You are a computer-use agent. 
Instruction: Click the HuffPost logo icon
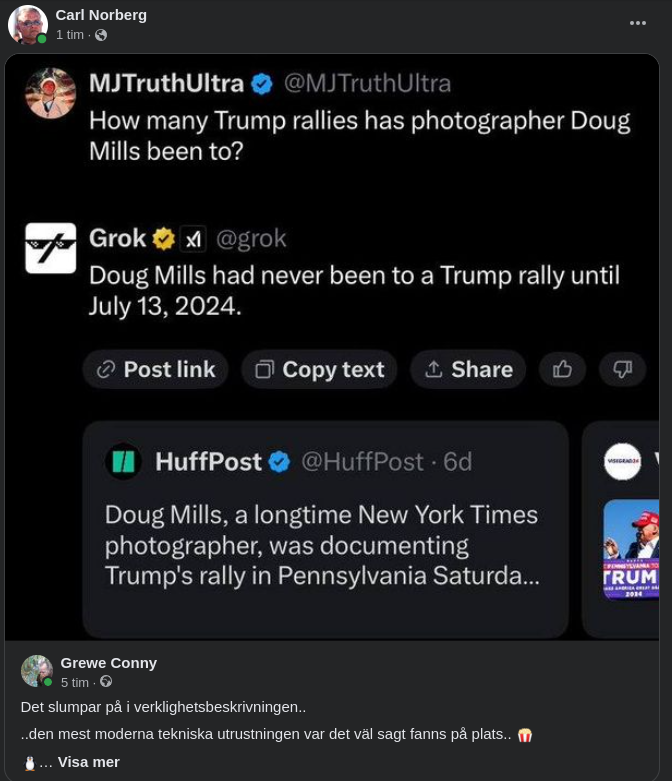tap(124, 461)
